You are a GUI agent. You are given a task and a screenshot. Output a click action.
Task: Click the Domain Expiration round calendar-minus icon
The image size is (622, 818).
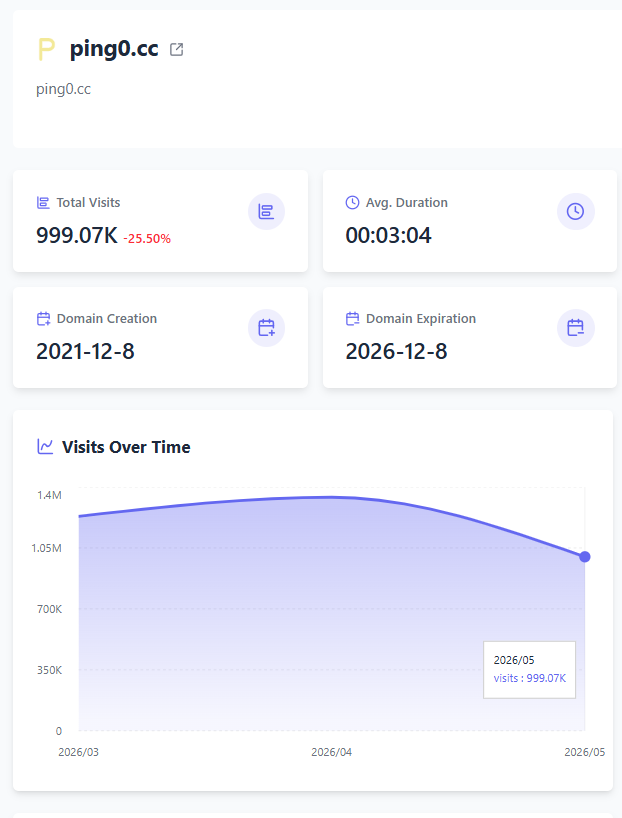[576, 328]
